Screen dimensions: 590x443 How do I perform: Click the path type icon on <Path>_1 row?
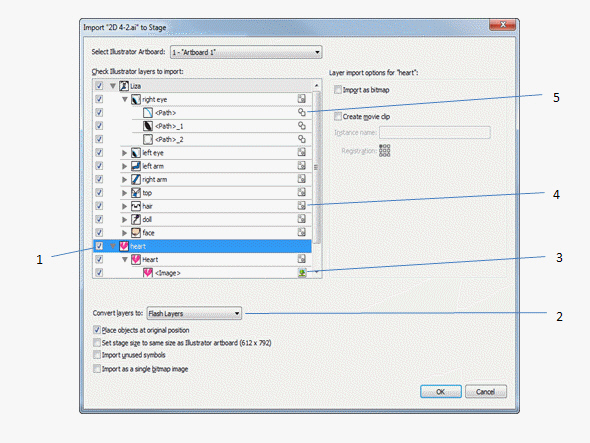[302, 125]
